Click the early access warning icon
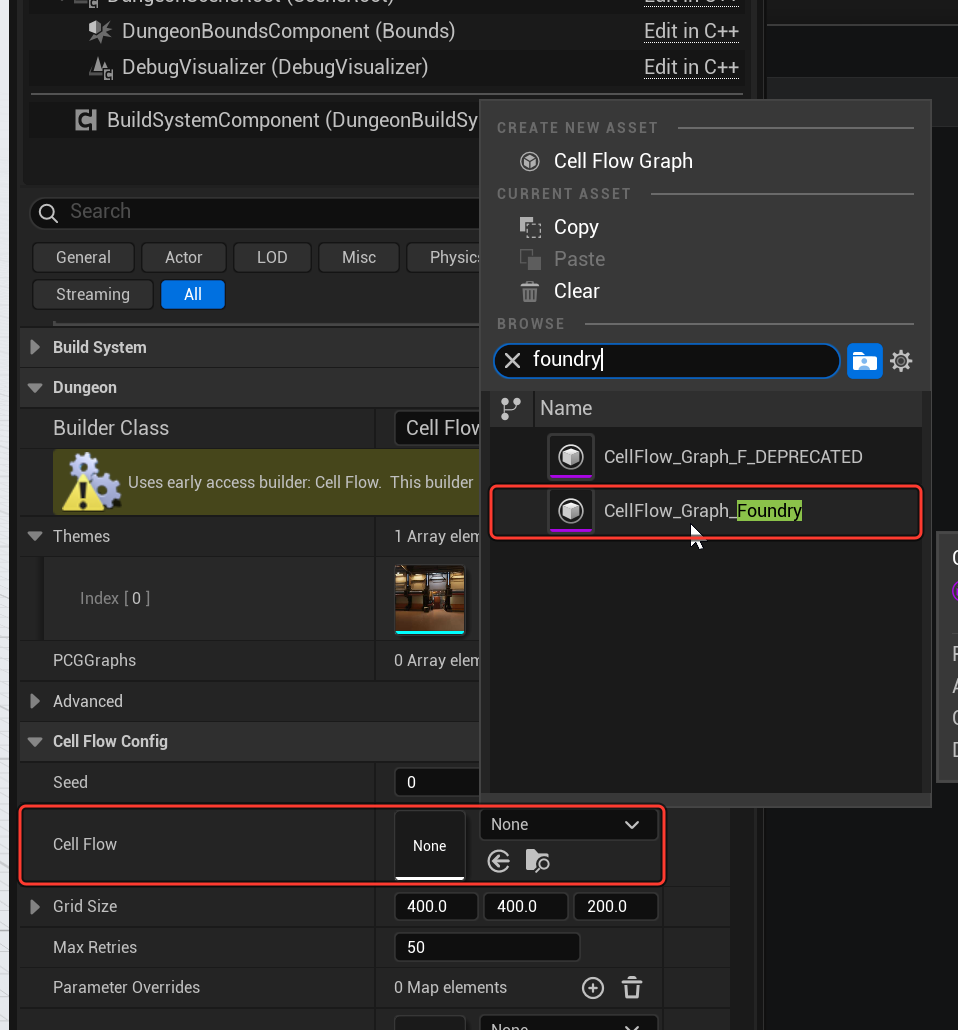 pos(91,482)
